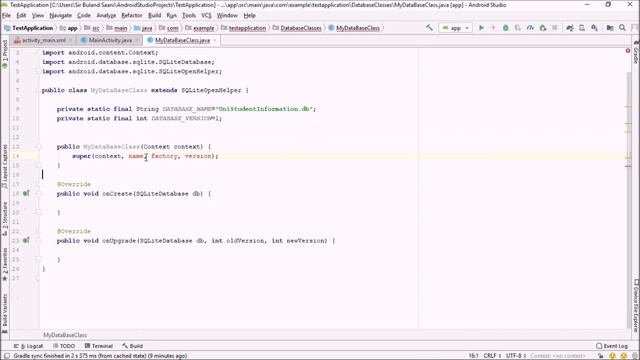Switch to the MainActivity.java tab
640x360 pixels.
(x=110, y=40)
